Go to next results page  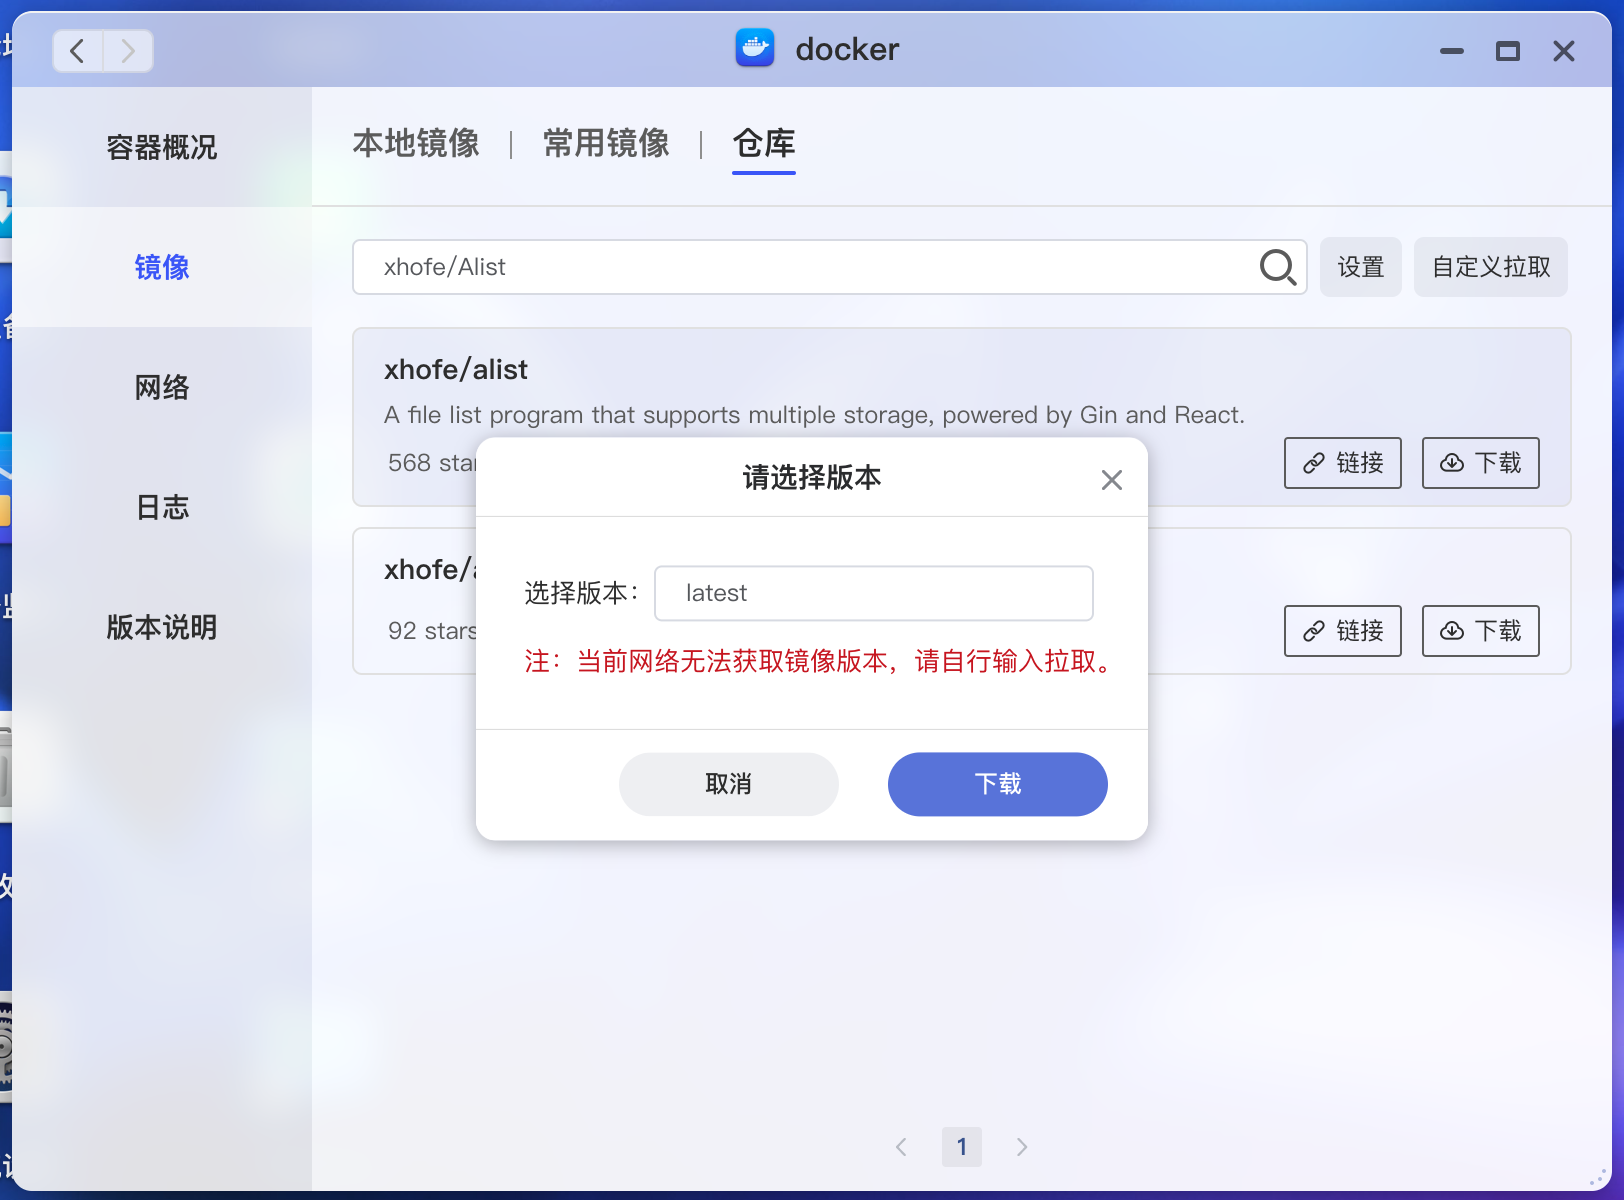pos(1021,1147)
